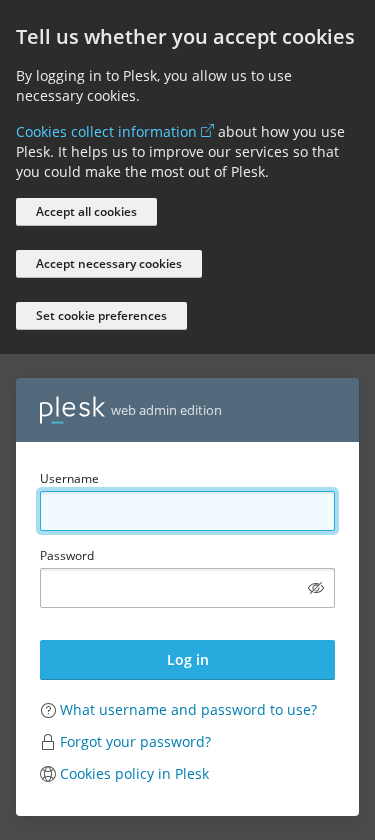Toggle password visibility with the eye icon

[x=316, y=588]
